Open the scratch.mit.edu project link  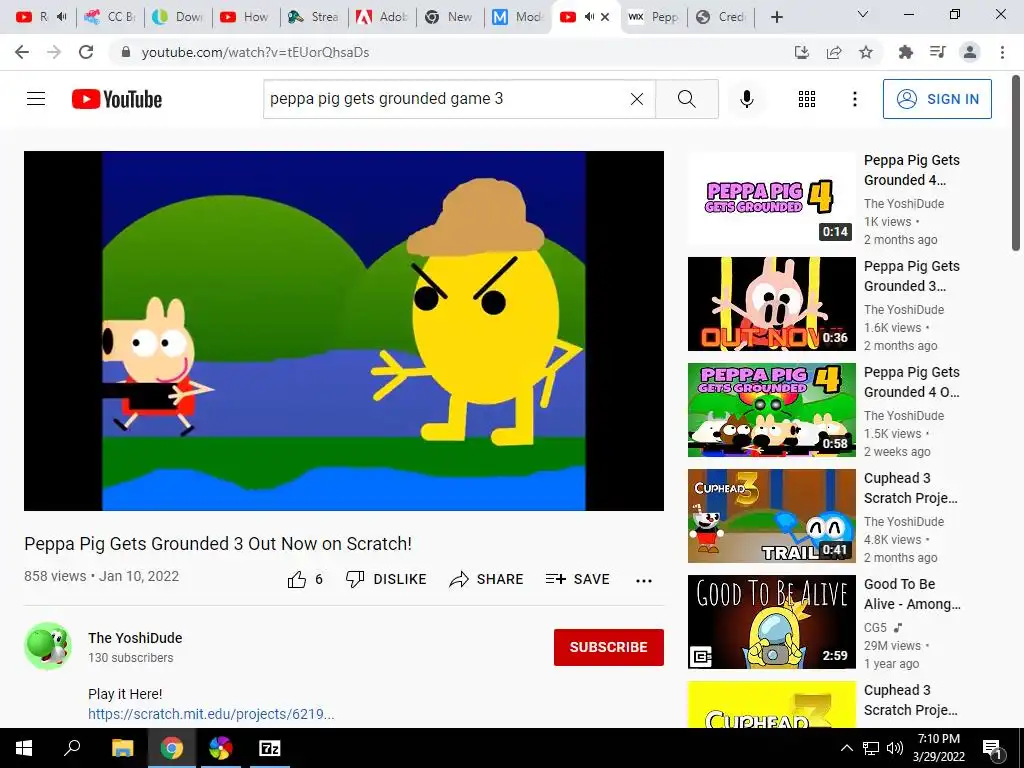click(211, 714)
